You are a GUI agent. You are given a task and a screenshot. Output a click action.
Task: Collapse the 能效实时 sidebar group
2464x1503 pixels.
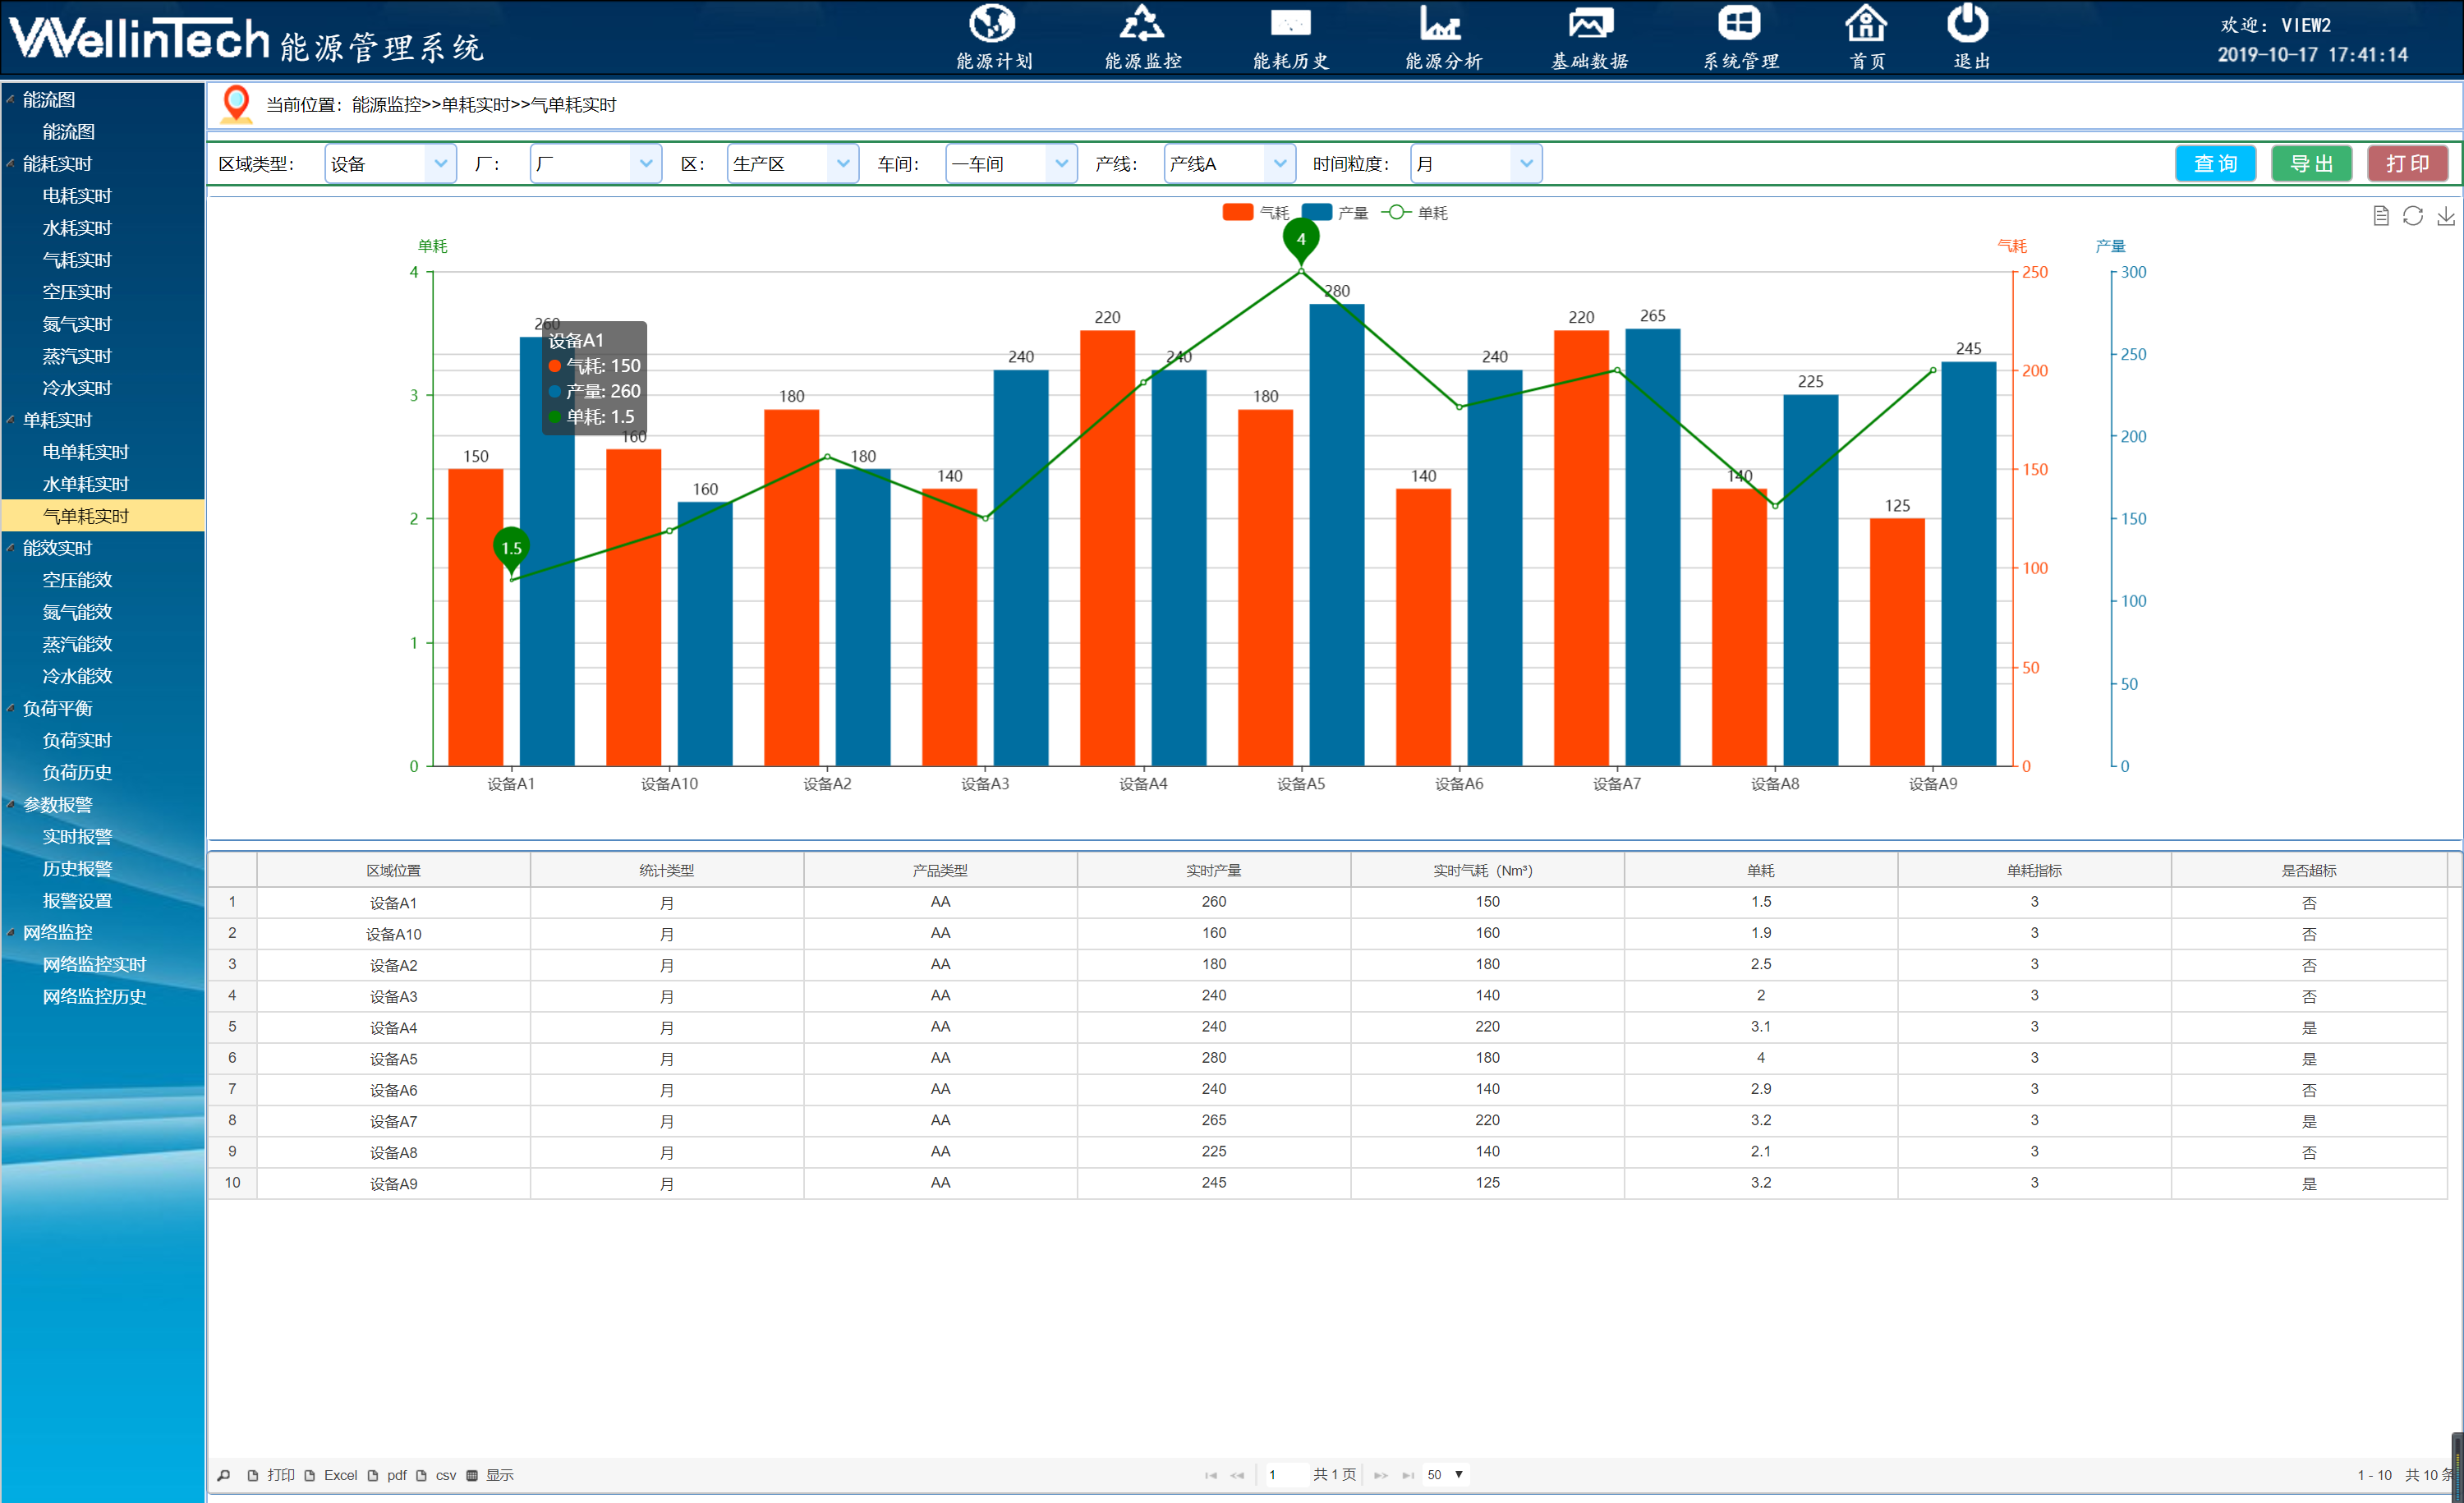tap(11, 548)
